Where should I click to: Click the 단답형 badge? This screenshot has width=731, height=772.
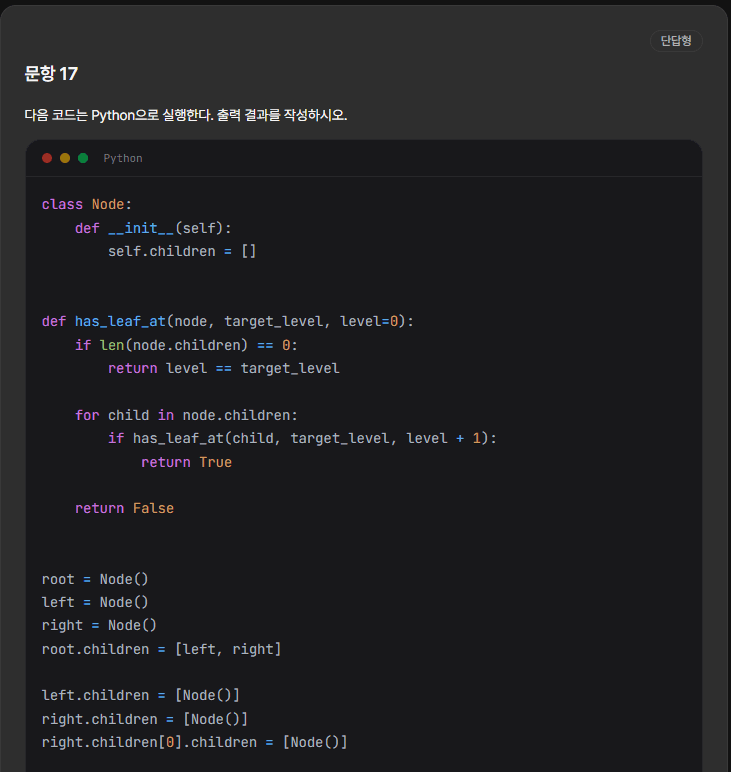[x=676, y=41]
